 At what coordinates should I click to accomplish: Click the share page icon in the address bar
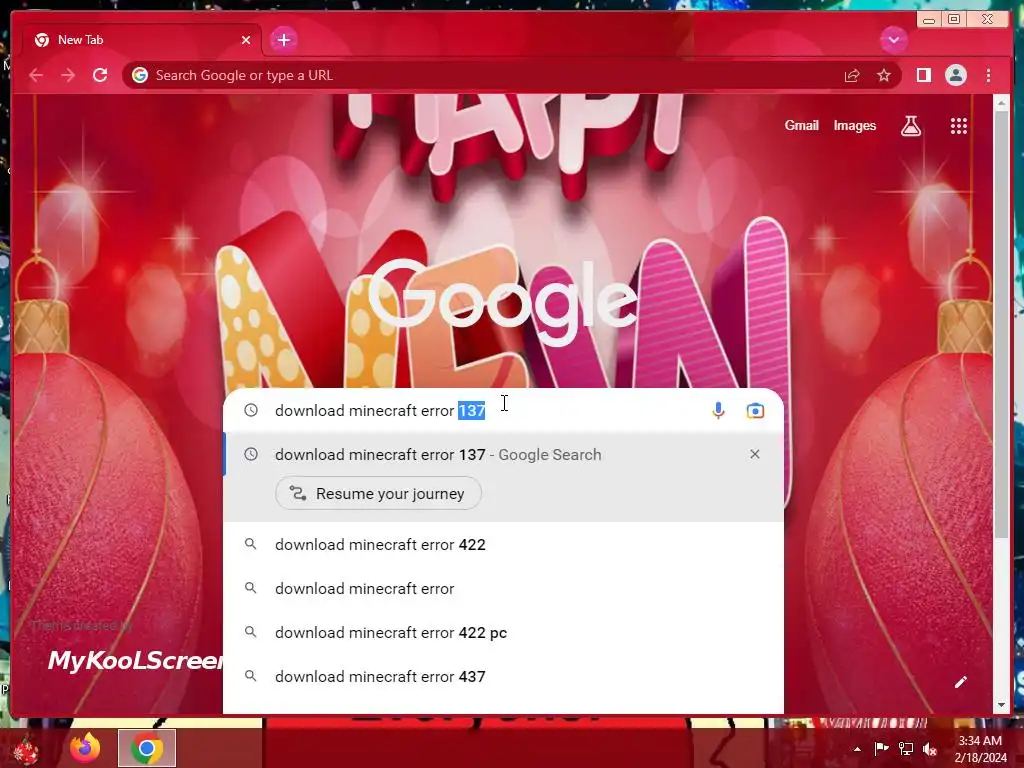pos(852,76)
